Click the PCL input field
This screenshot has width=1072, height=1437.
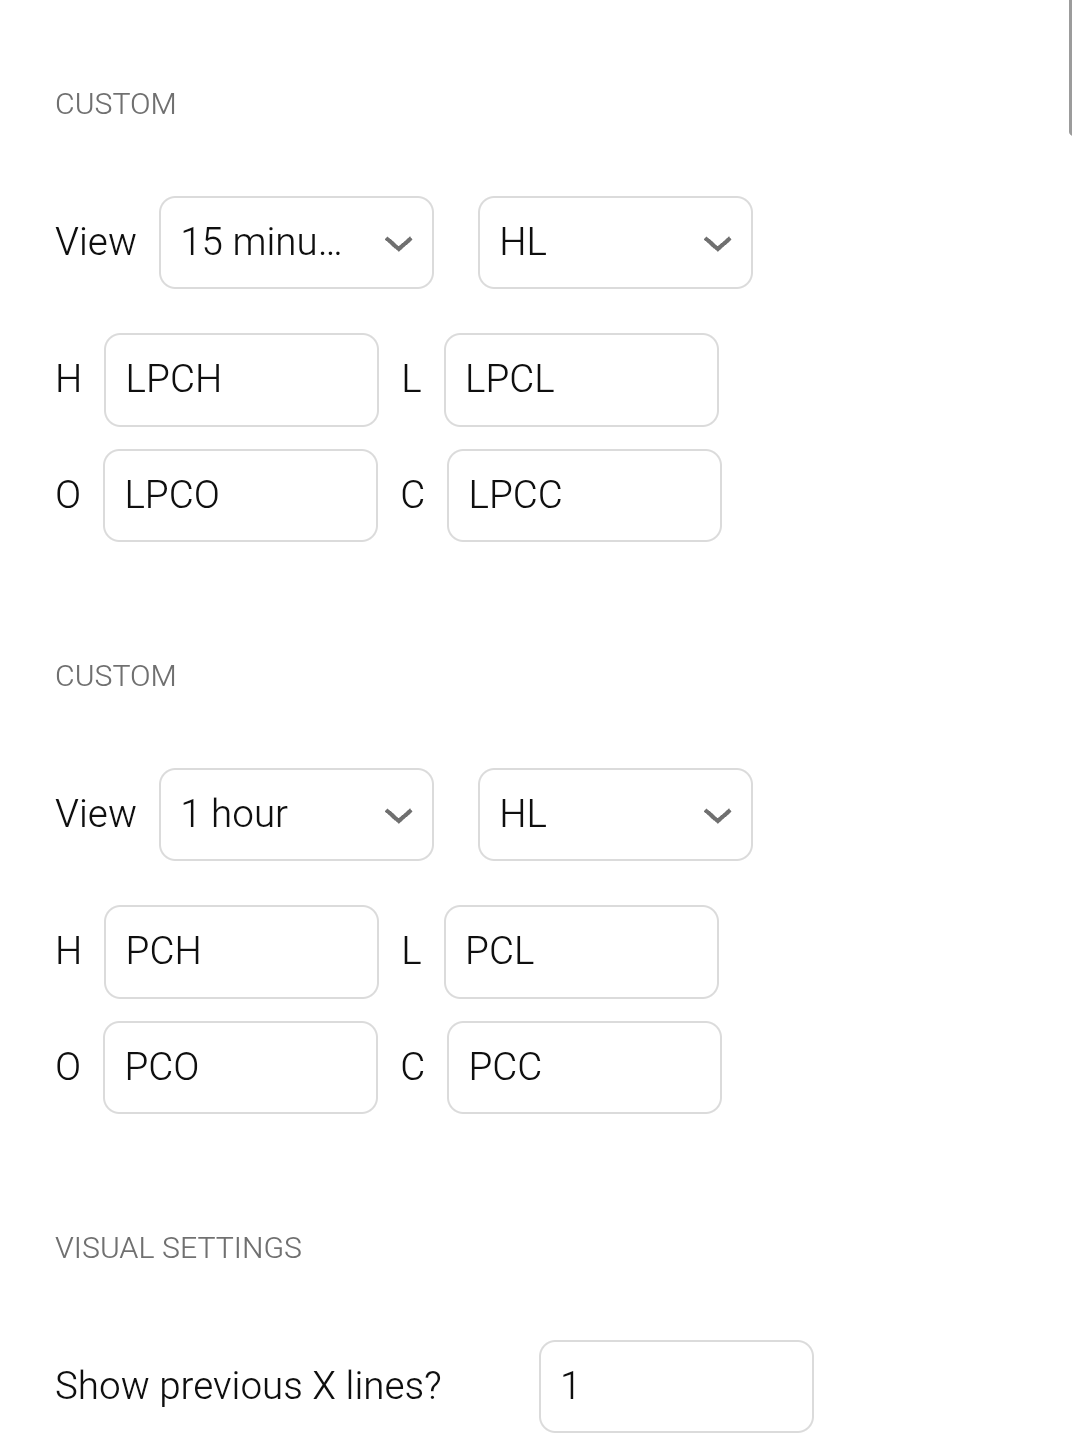pyautogui.click(x=581, y=952)
